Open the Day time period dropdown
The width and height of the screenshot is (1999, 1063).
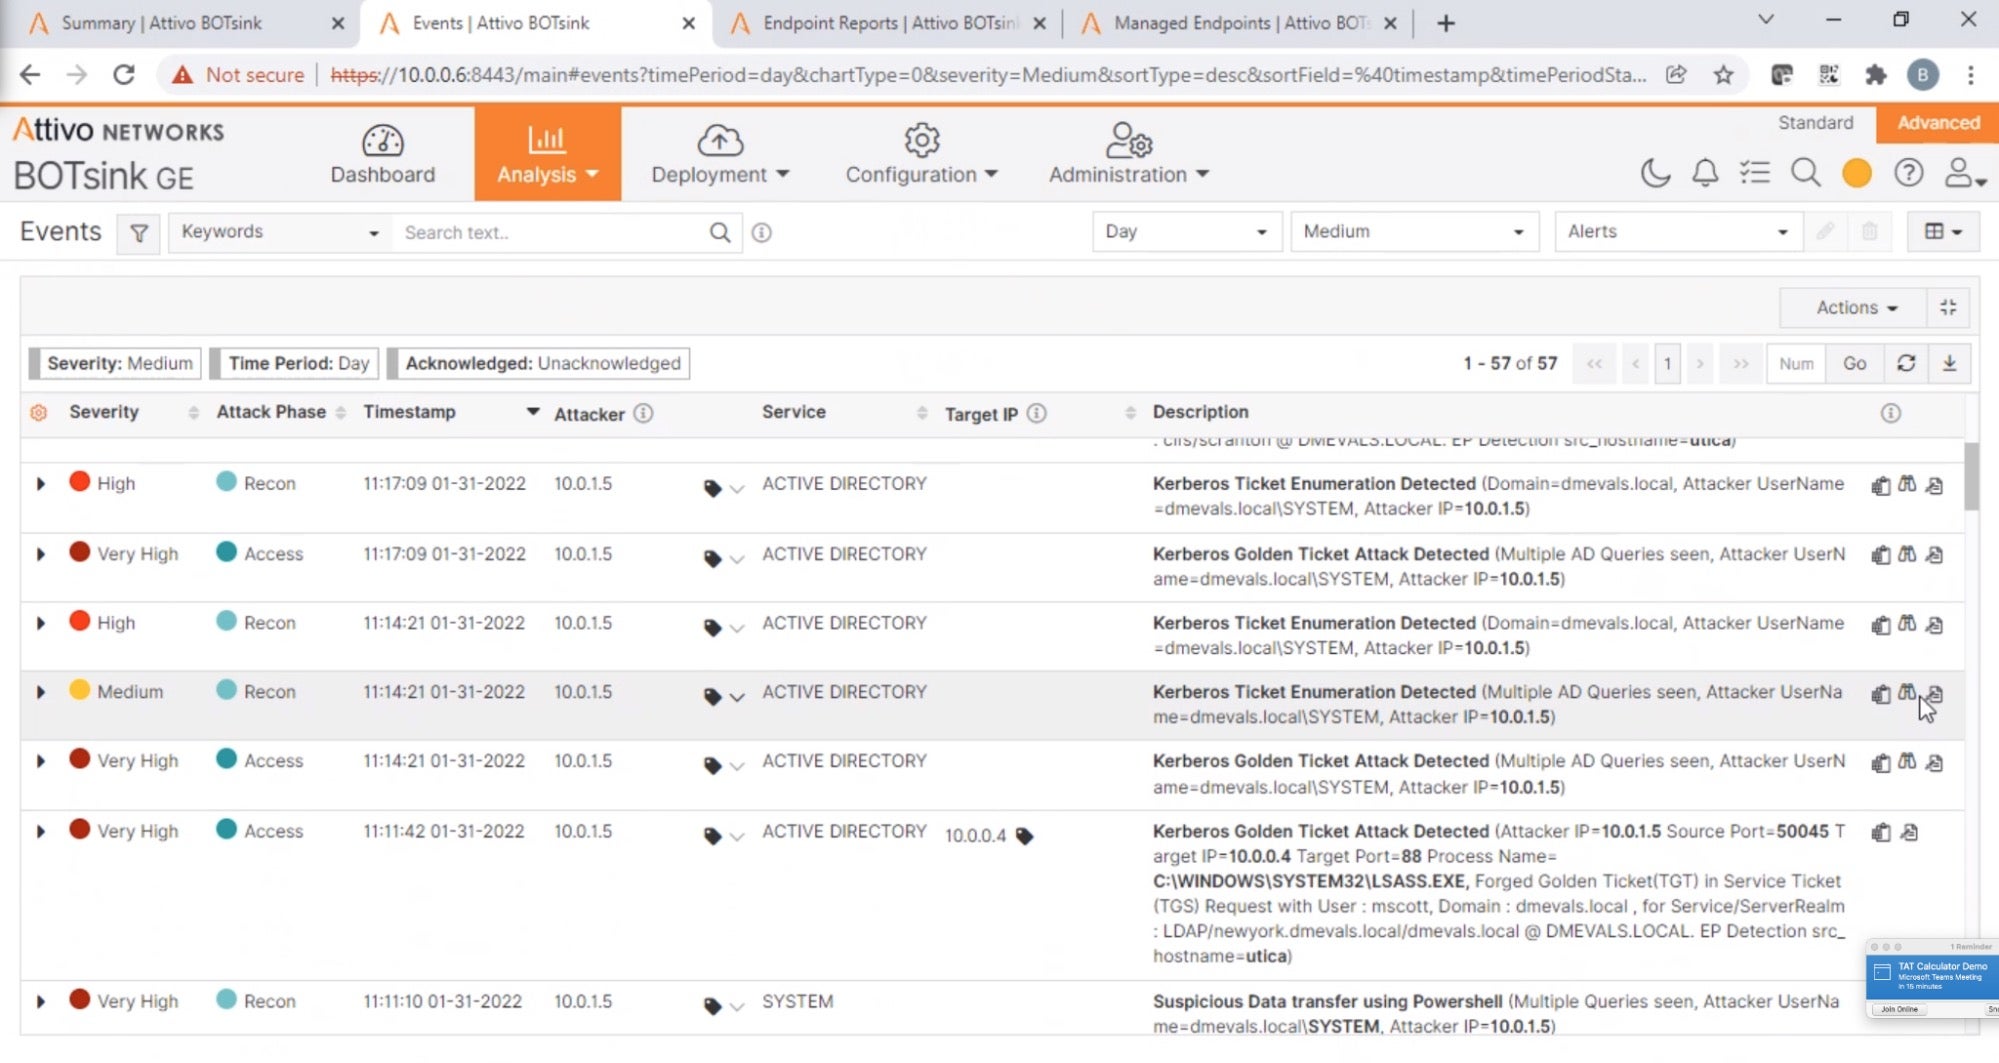[1185, 232]
